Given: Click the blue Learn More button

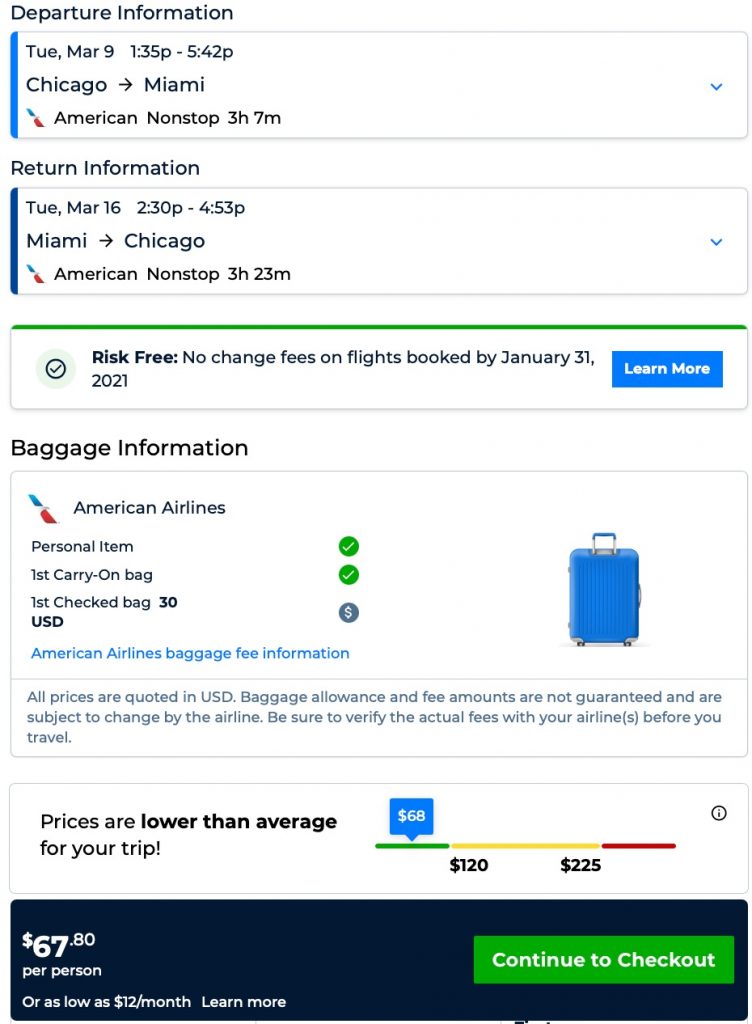Looking at the screenshot, I should pyautogui.click(x=666, y=369).
